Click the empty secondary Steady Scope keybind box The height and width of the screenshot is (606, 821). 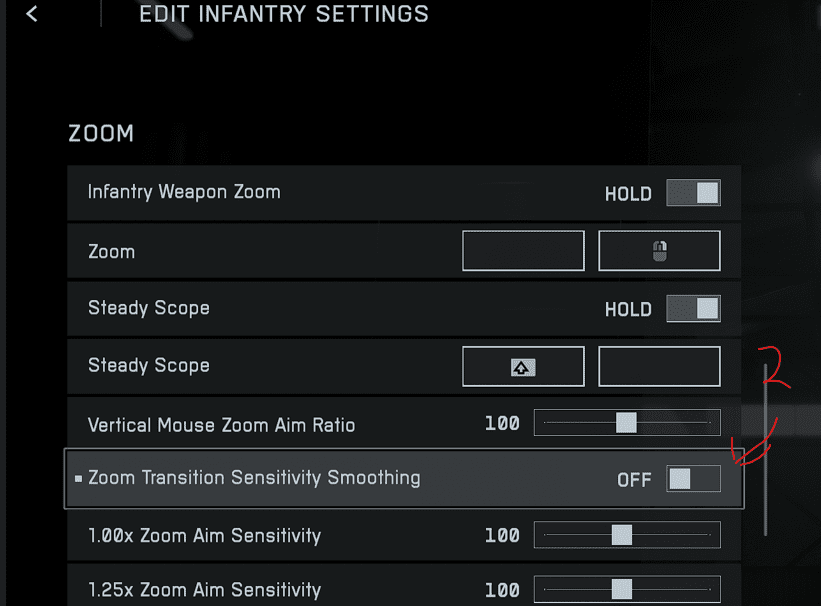[659, 367]
